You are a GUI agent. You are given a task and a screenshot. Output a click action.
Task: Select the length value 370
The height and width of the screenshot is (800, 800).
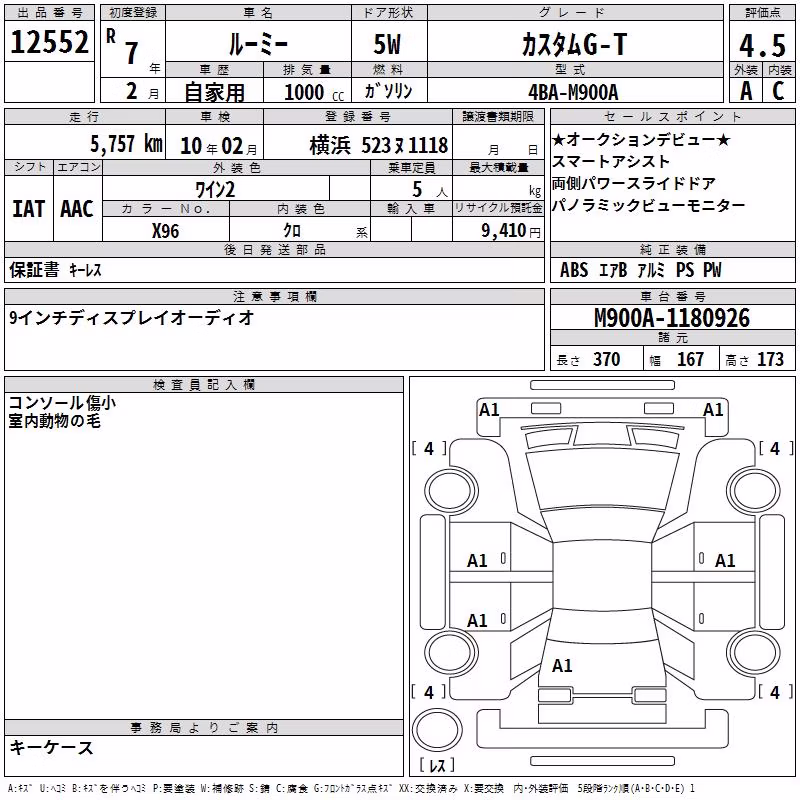click(x=606, y=359)
